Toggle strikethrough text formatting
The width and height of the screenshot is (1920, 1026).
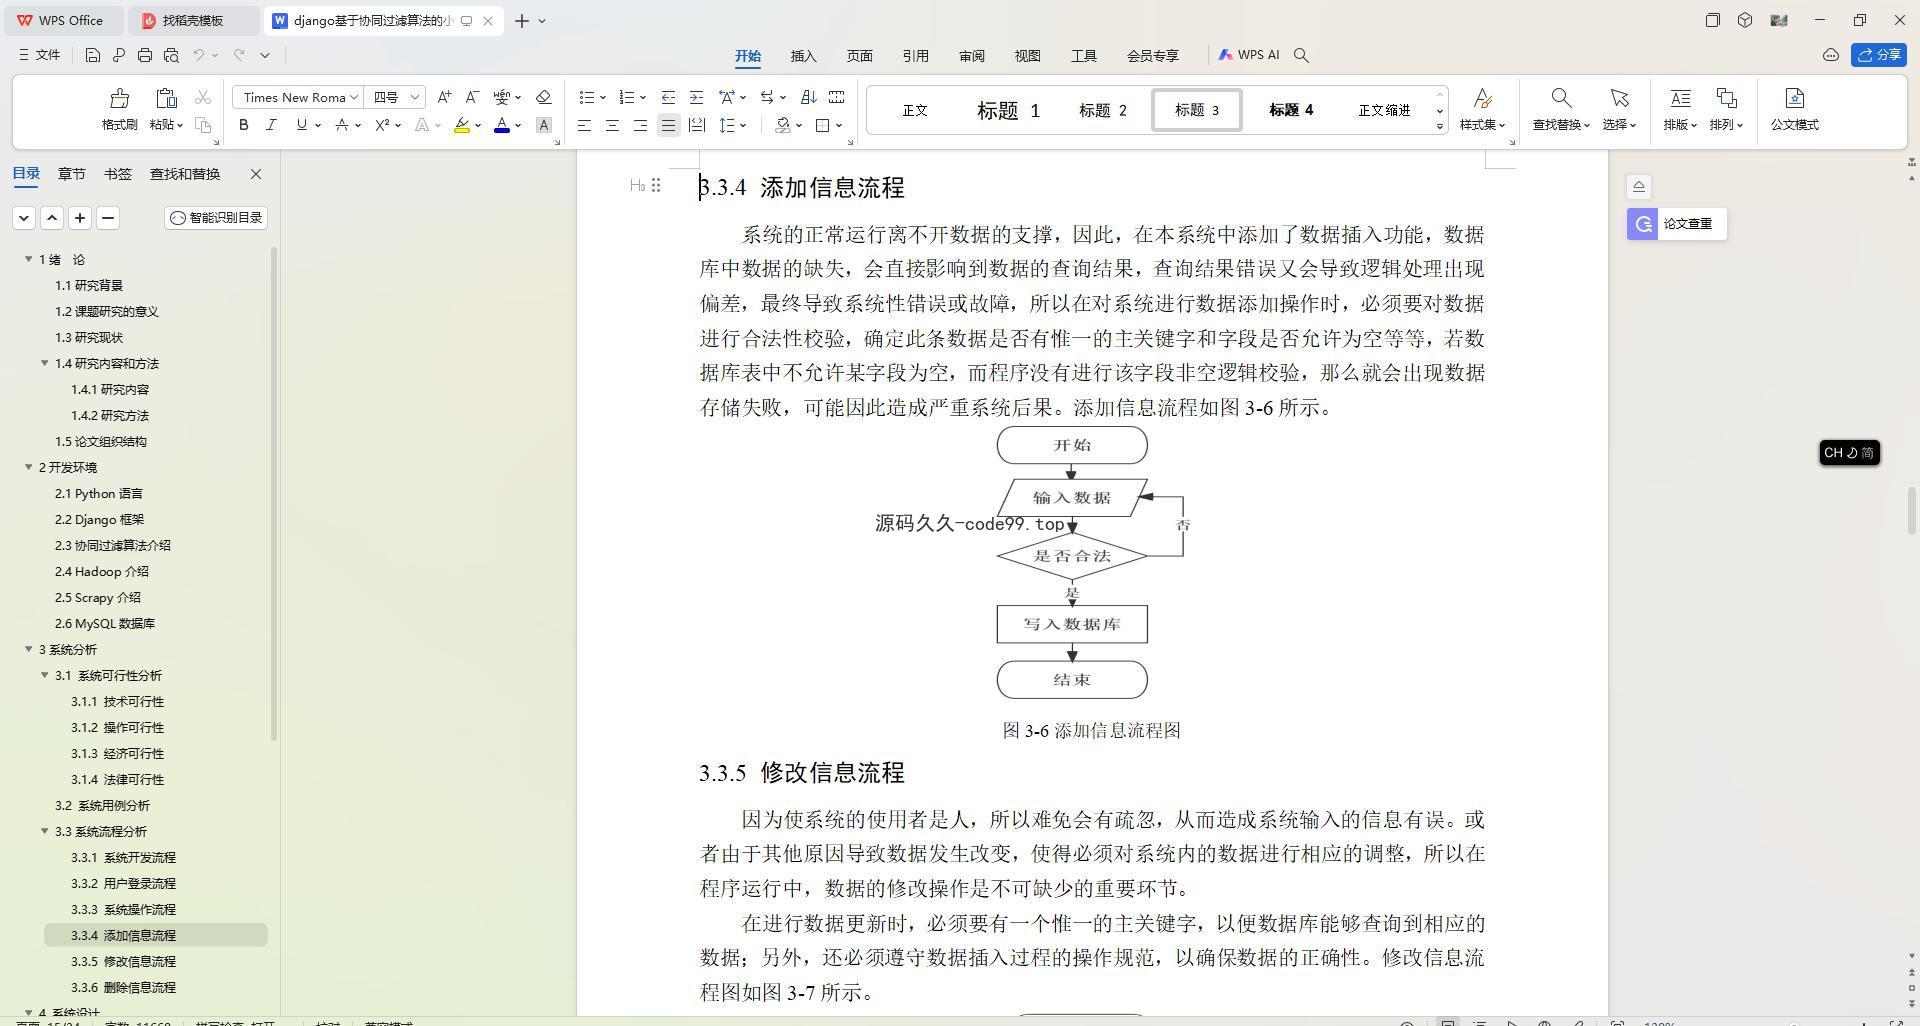(x=342, y=125)
